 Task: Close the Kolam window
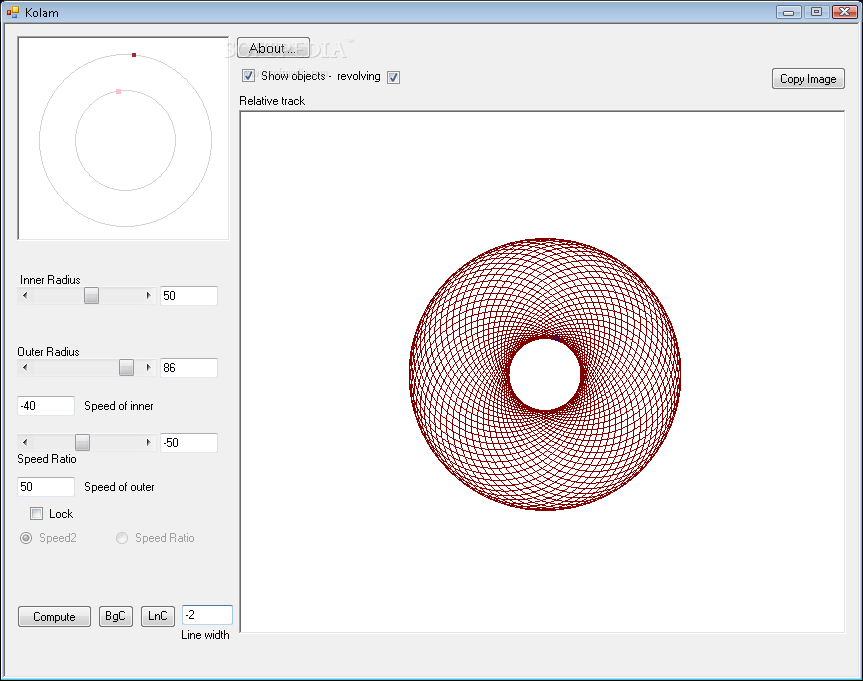pos(844,12)
